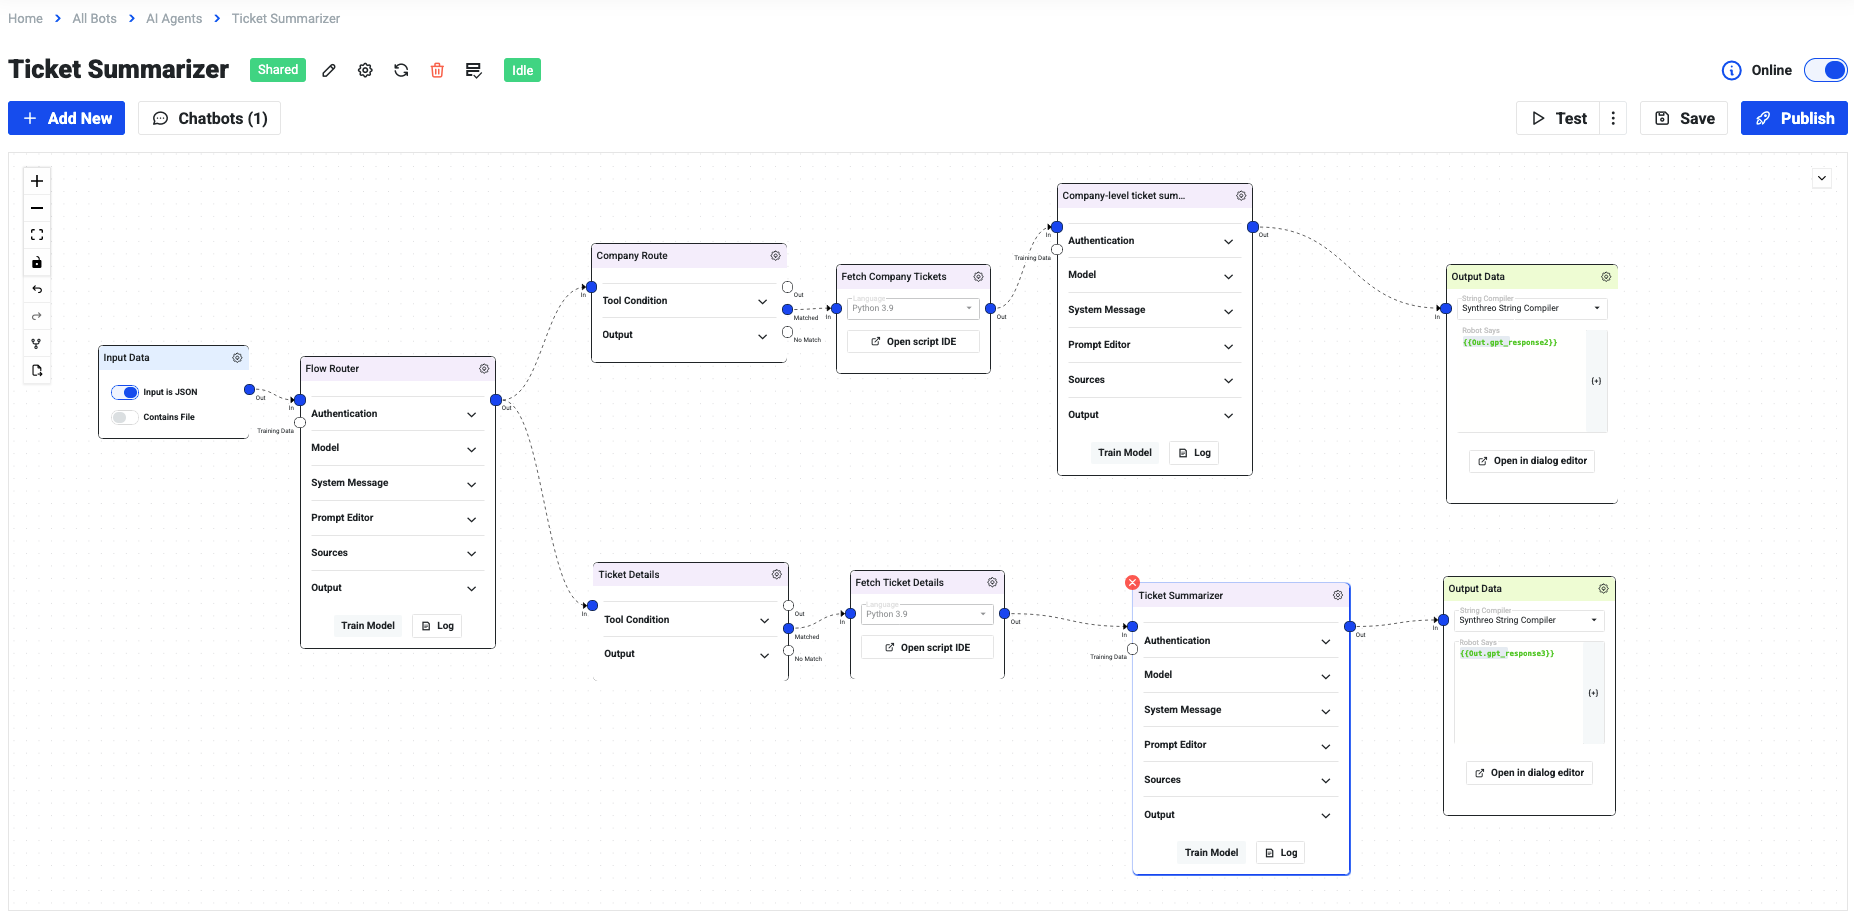
Task: Click the lock canvas icon
Action: pos(37,262)
